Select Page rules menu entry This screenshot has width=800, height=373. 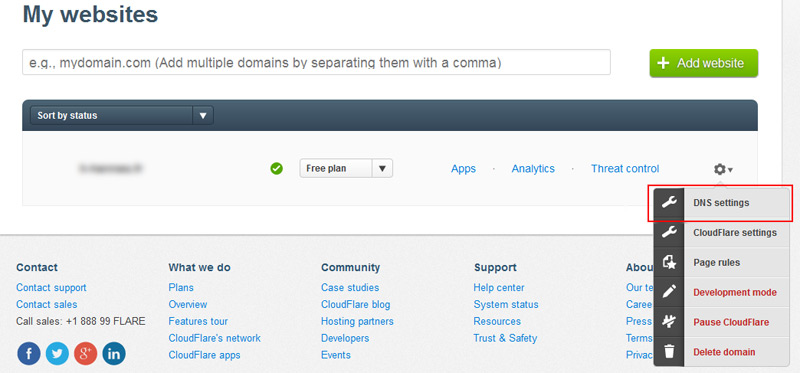click(721, 262)
